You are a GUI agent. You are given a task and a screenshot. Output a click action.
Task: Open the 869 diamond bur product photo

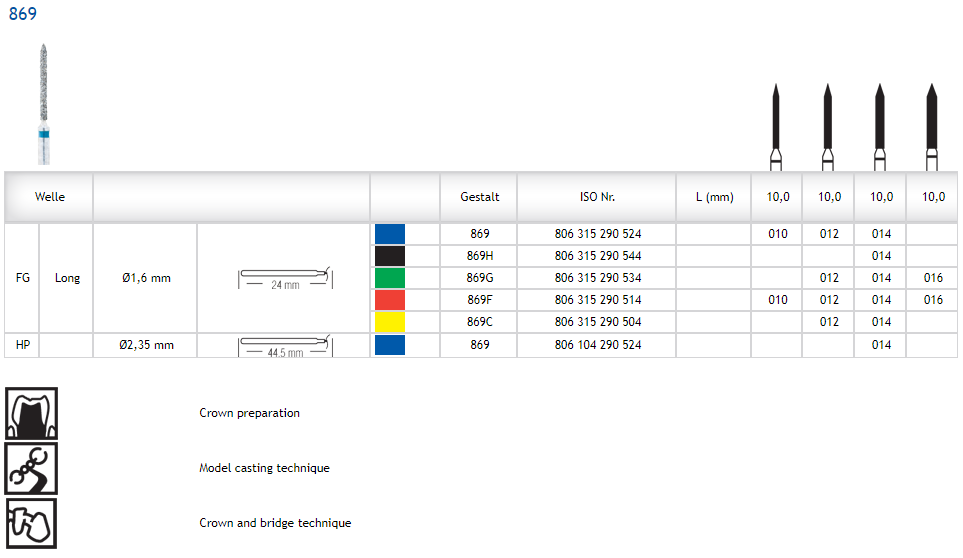coord(44,105)
